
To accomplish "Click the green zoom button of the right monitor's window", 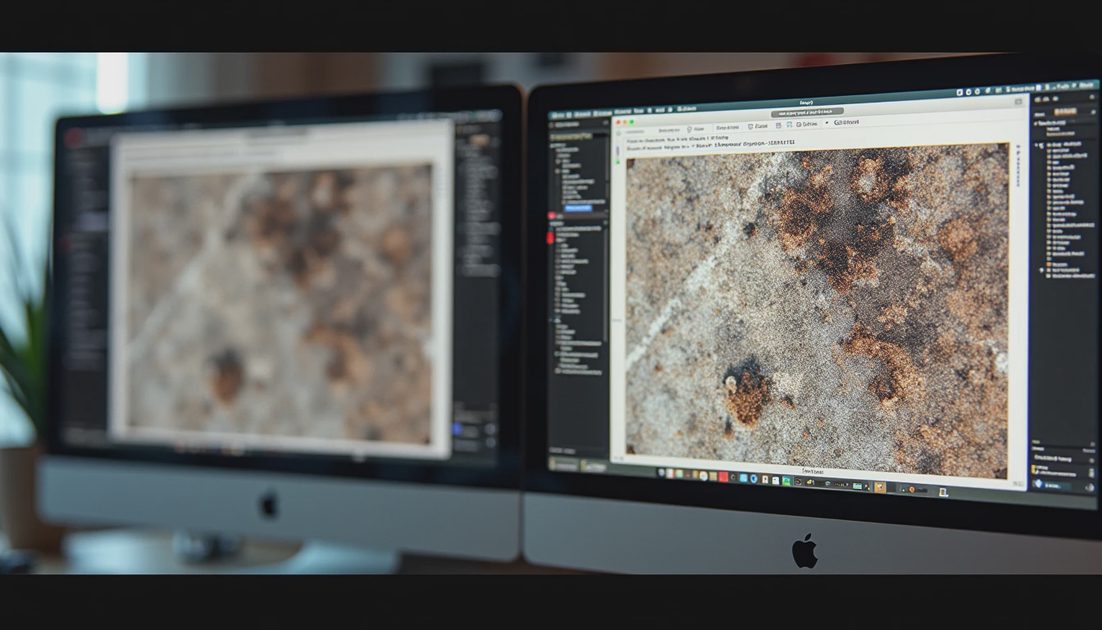I will point(632,122).
